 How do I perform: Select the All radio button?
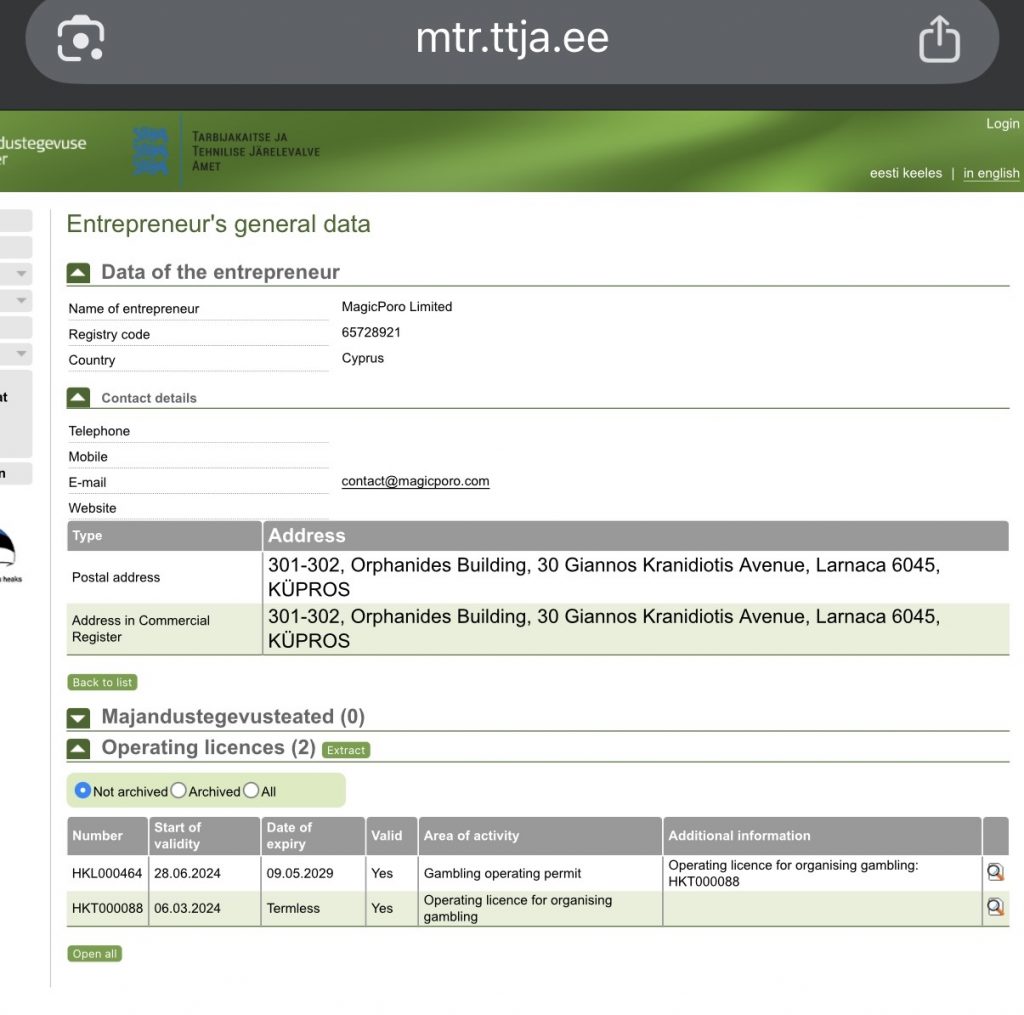tap(251, 790)
